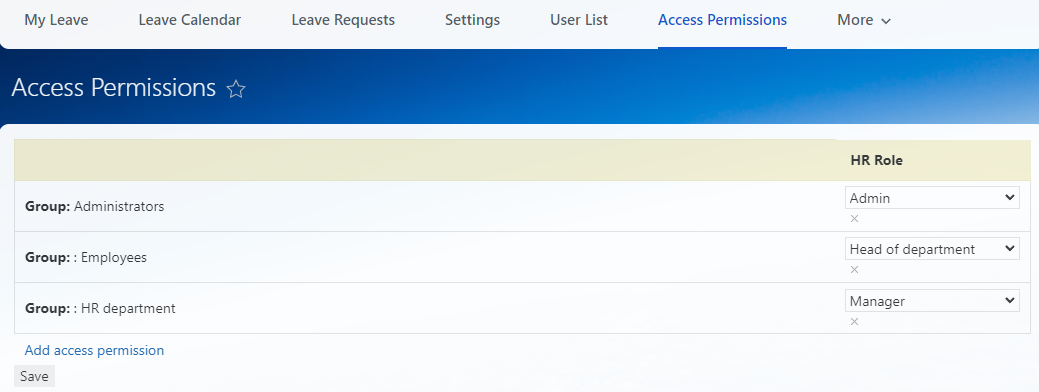Click the HR Role column header
The width and height of the screenshot is (1039, 392).
pos(876,160)
